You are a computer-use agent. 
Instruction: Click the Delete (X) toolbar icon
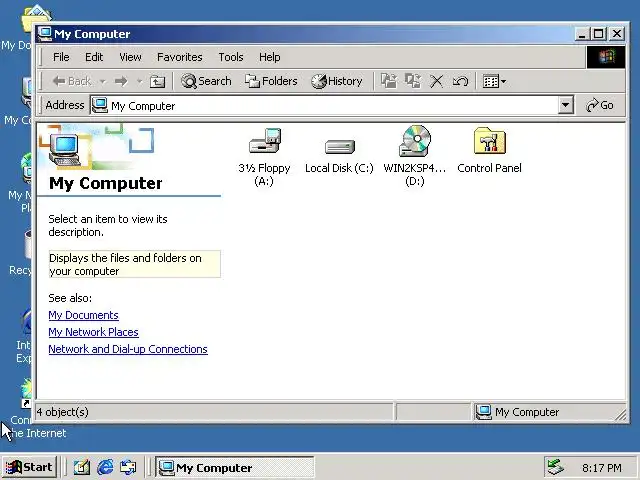436,82
